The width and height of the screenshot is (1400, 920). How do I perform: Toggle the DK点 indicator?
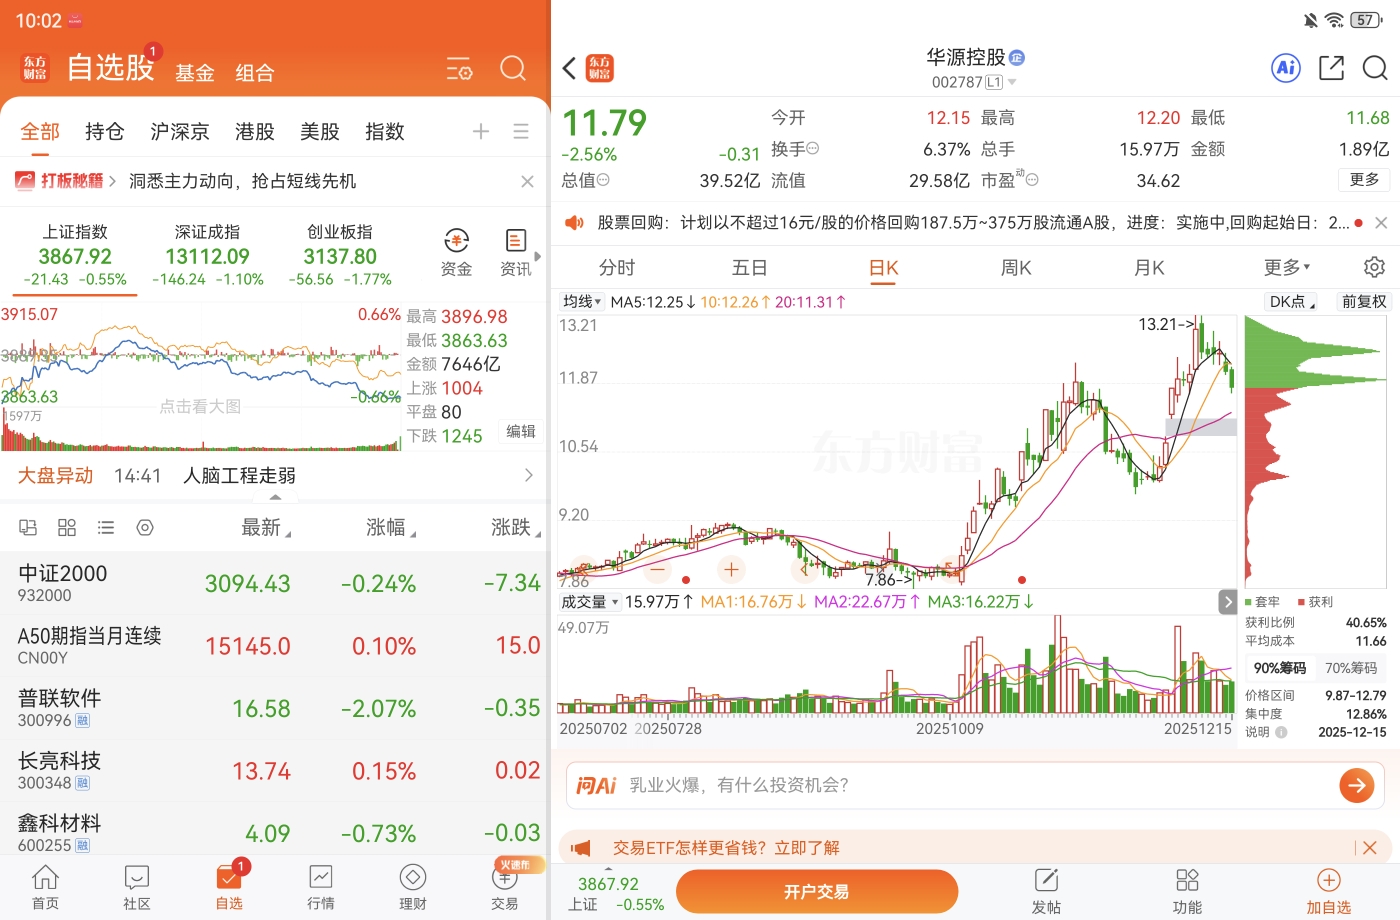pos(1292,302)
